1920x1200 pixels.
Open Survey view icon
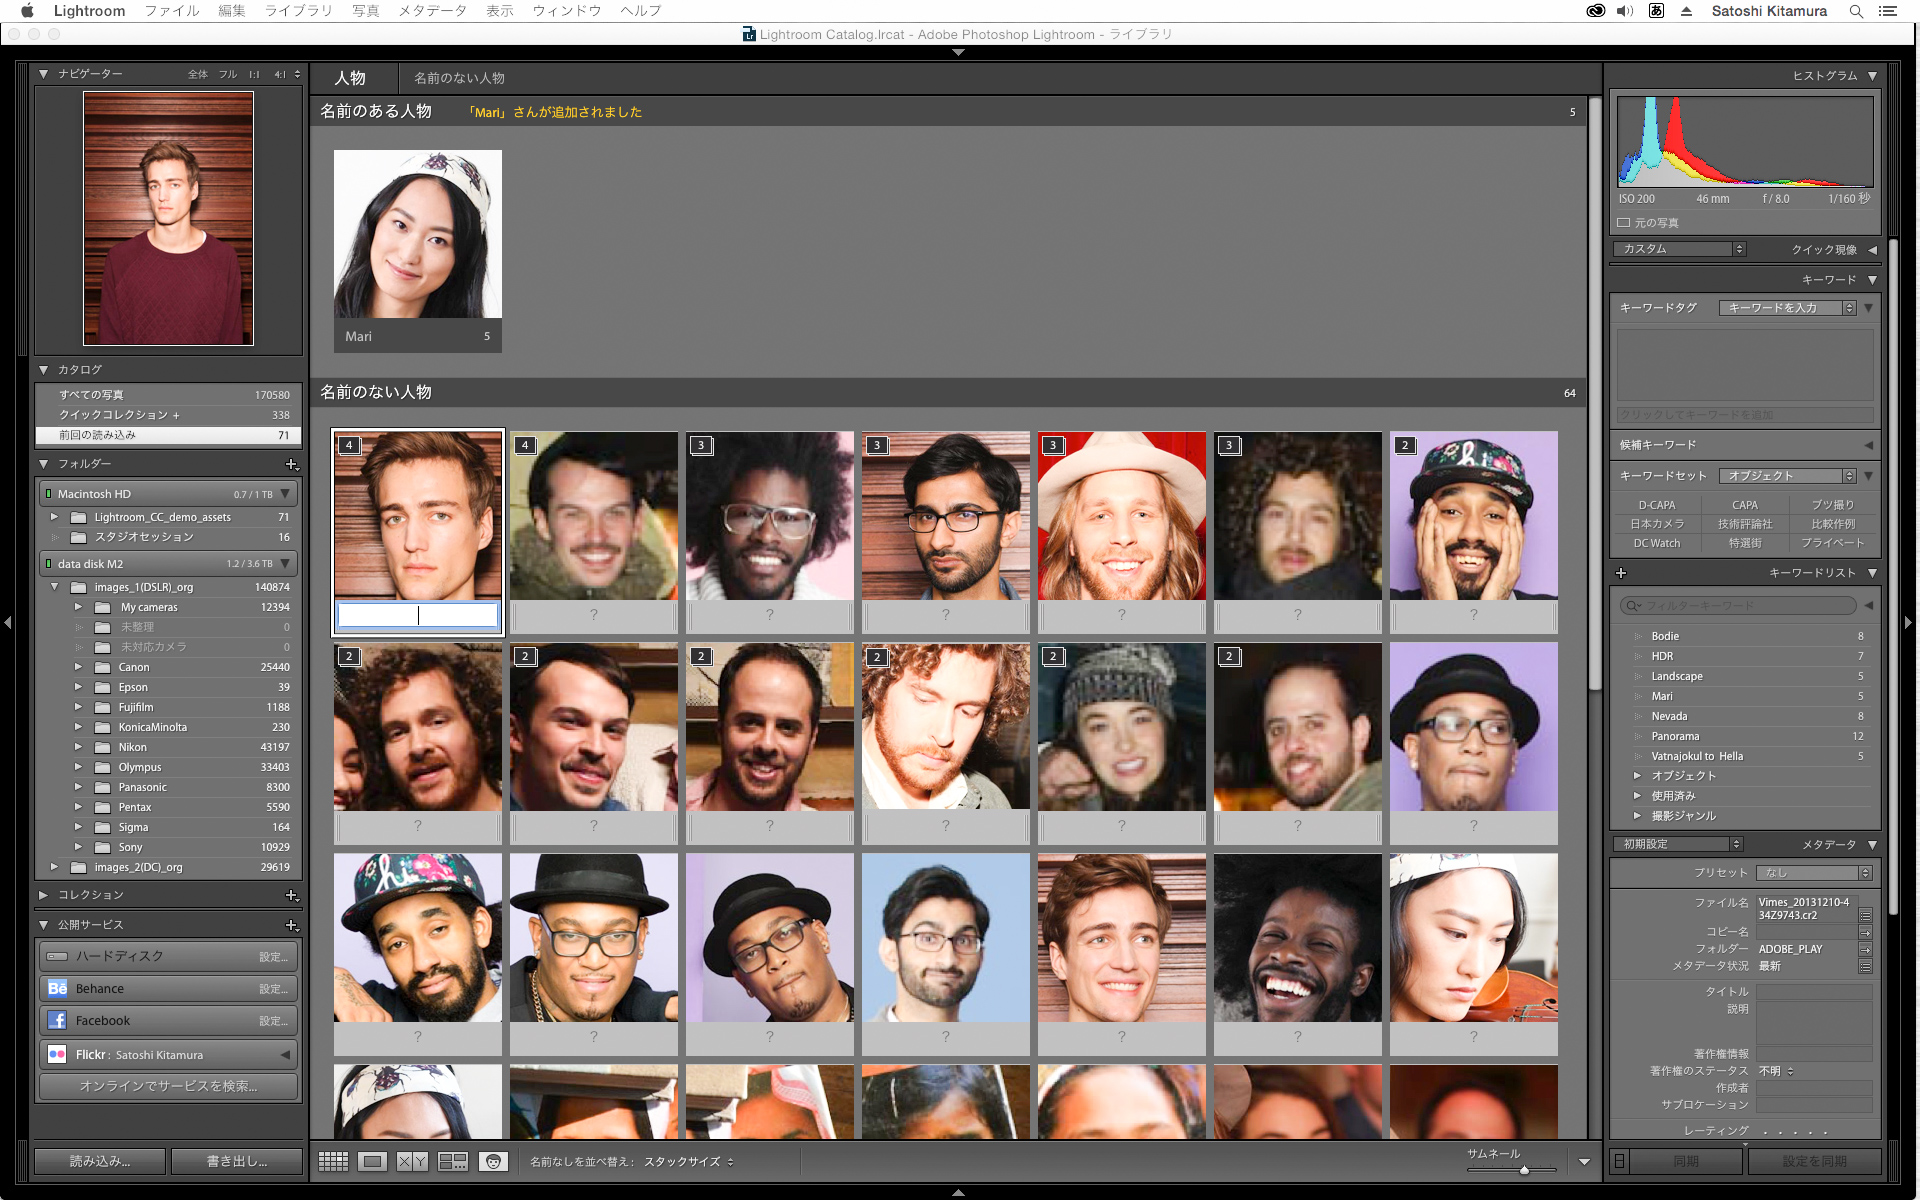(453, 1161)
